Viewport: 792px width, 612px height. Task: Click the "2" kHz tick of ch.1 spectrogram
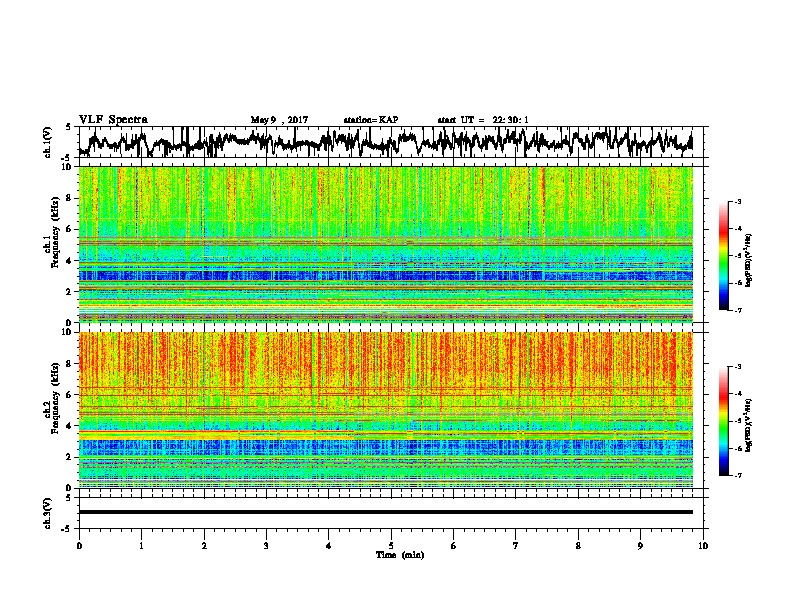70,291
